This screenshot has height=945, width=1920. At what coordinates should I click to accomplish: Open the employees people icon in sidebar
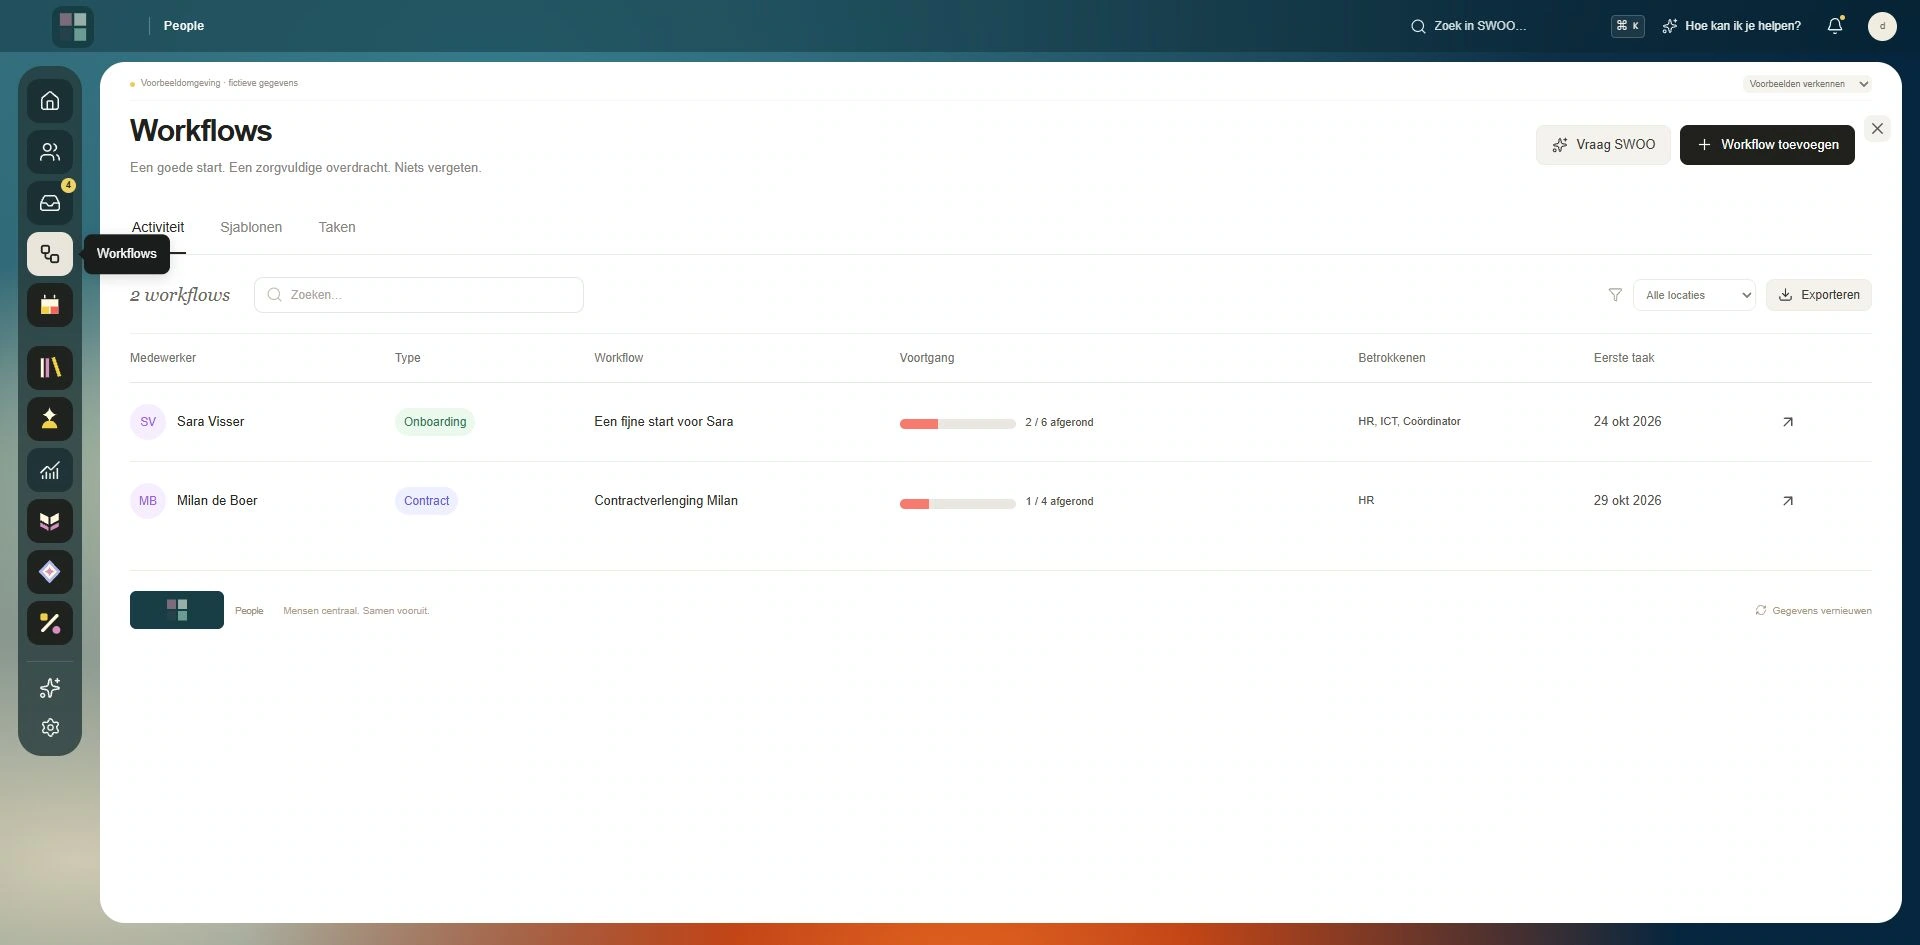50,152
